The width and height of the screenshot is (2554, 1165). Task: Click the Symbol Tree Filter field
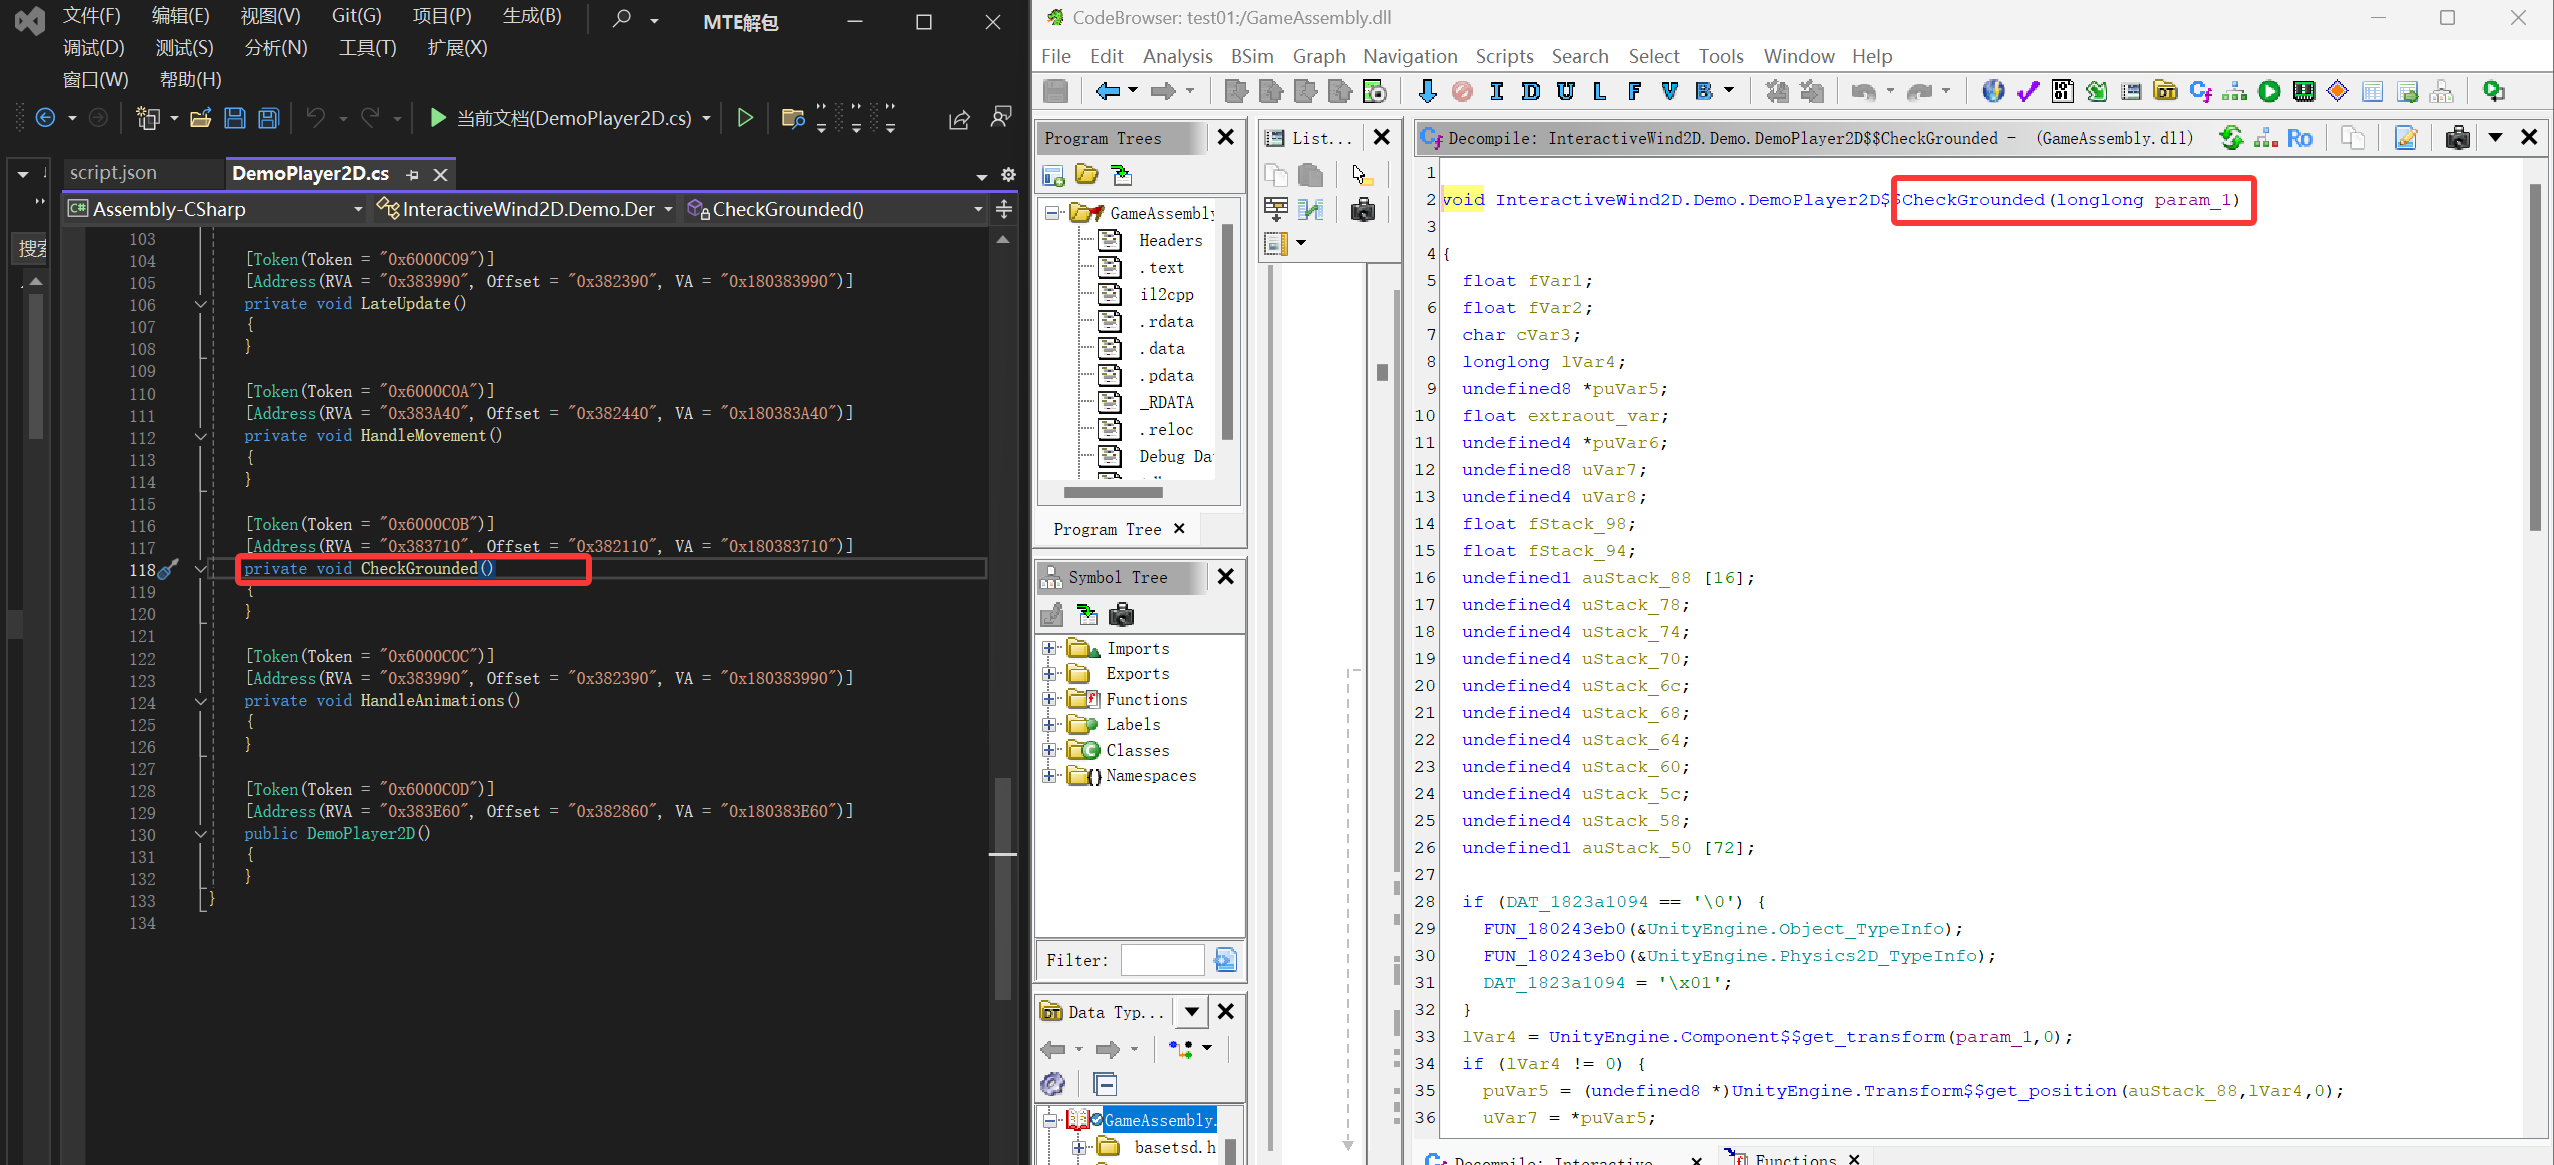tap(1162, 960)
